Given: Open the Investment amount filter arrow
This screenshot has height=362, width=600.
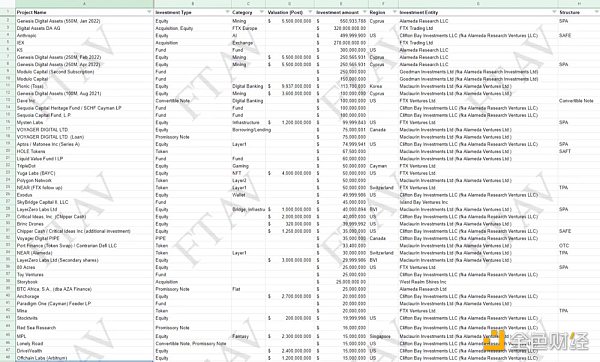Looking at the screenshot, I should [x=364, y=12].
